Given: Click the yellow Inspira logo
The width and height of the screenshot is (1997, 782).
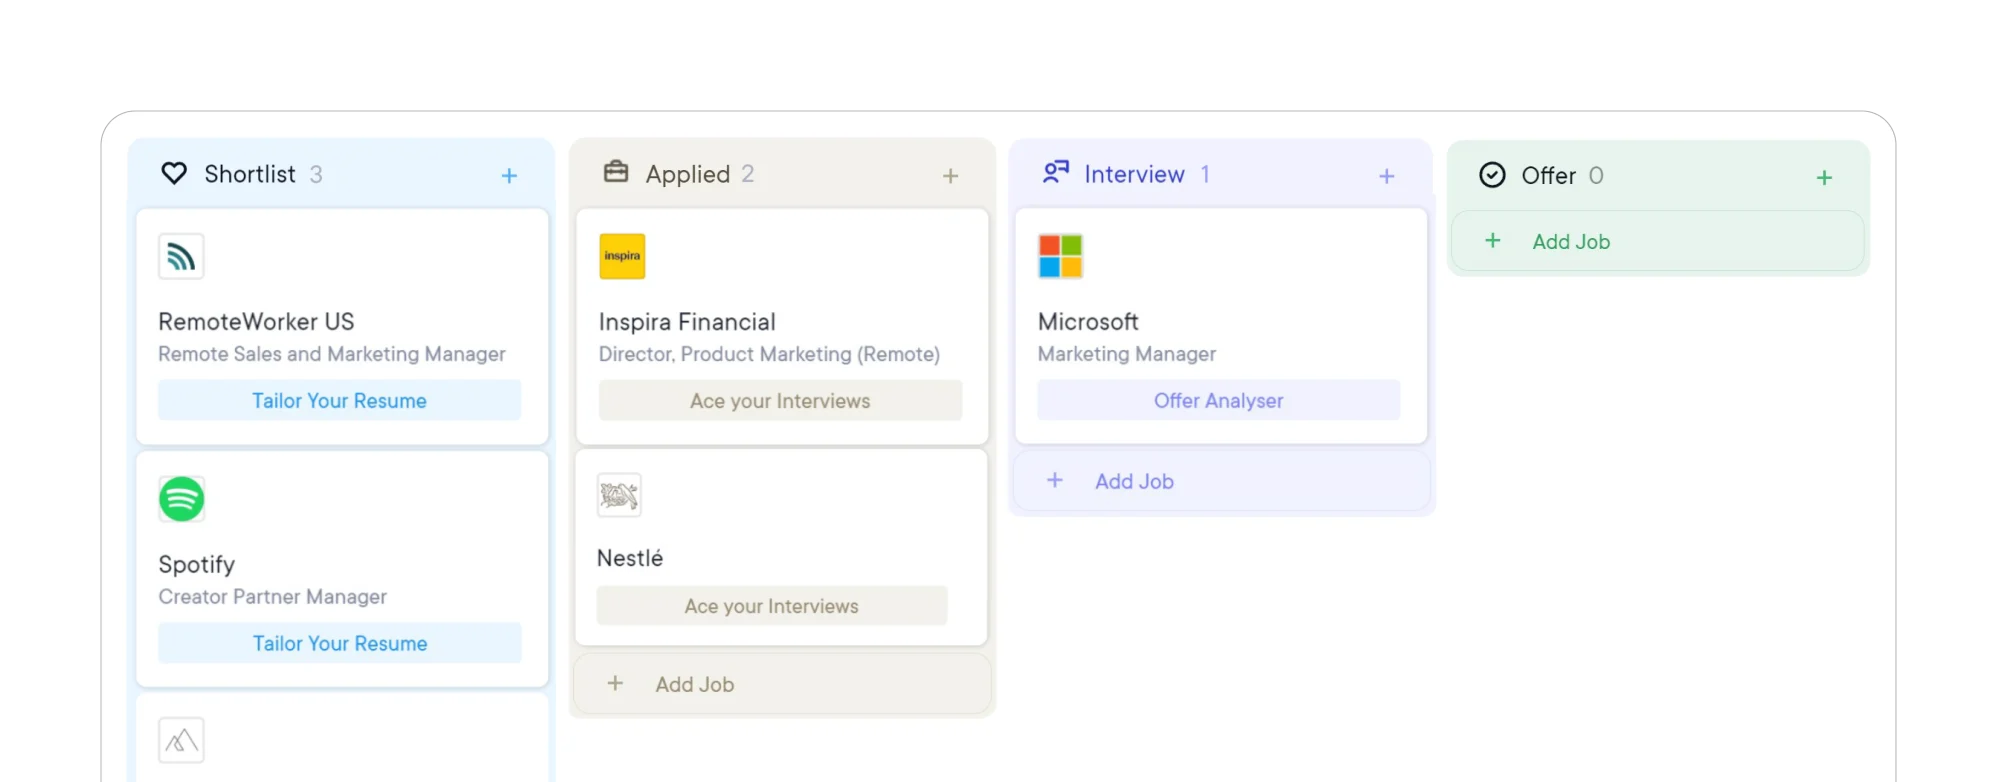Looking at the screenshot, I should [x=622, y=256].
